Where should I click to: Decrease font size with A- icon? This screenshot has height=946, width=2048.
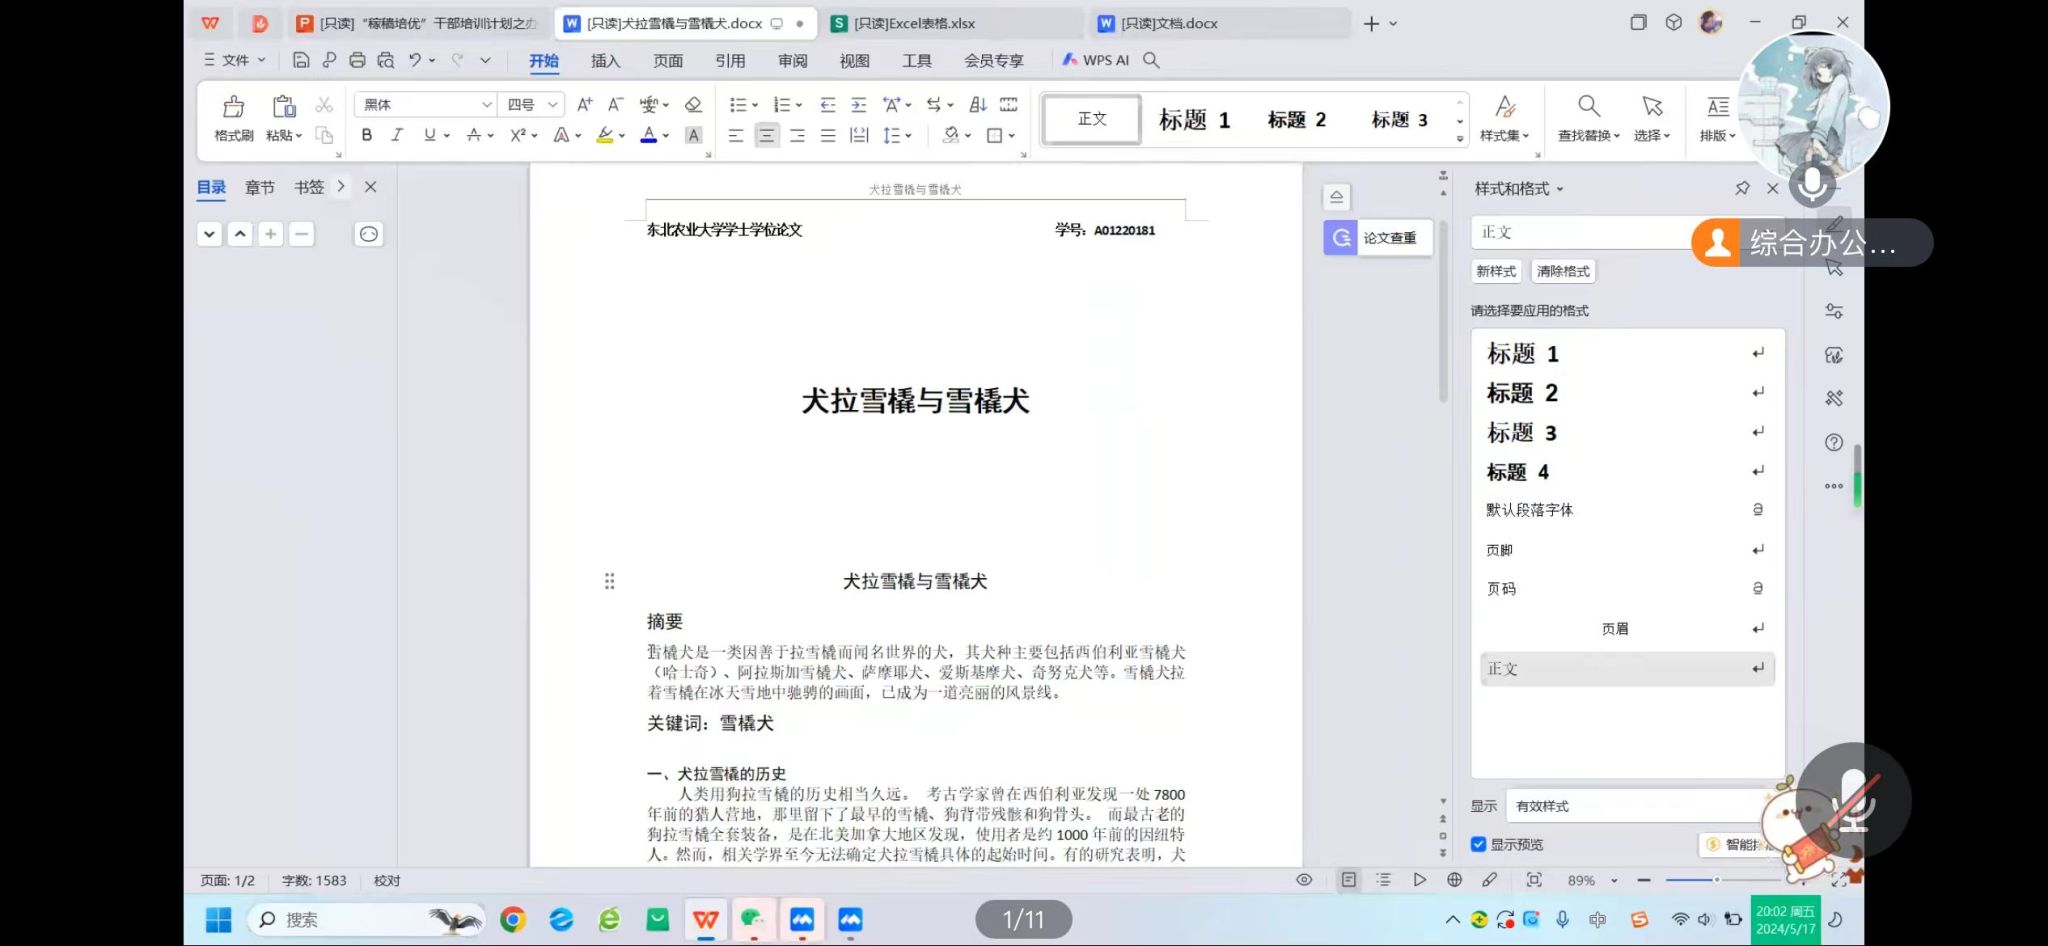(616, 104)
